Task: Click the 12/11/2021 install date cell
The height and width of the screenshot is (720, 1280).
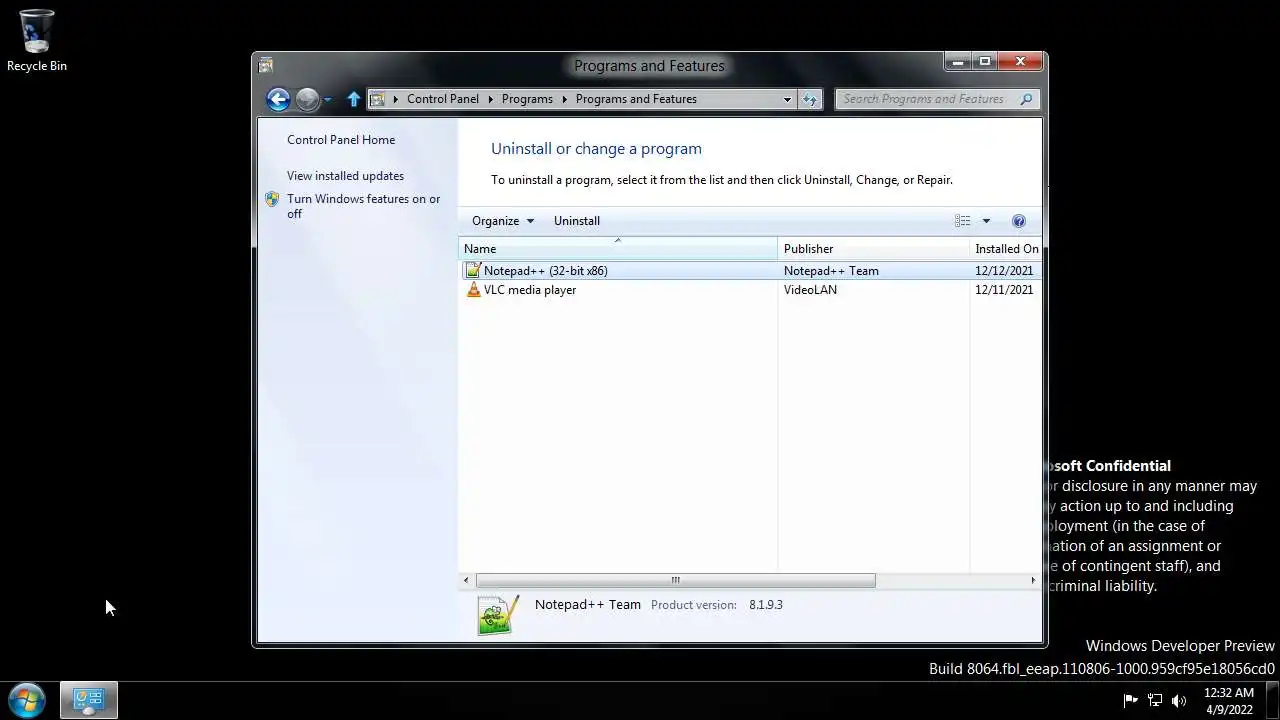Action: (1004, 290)
